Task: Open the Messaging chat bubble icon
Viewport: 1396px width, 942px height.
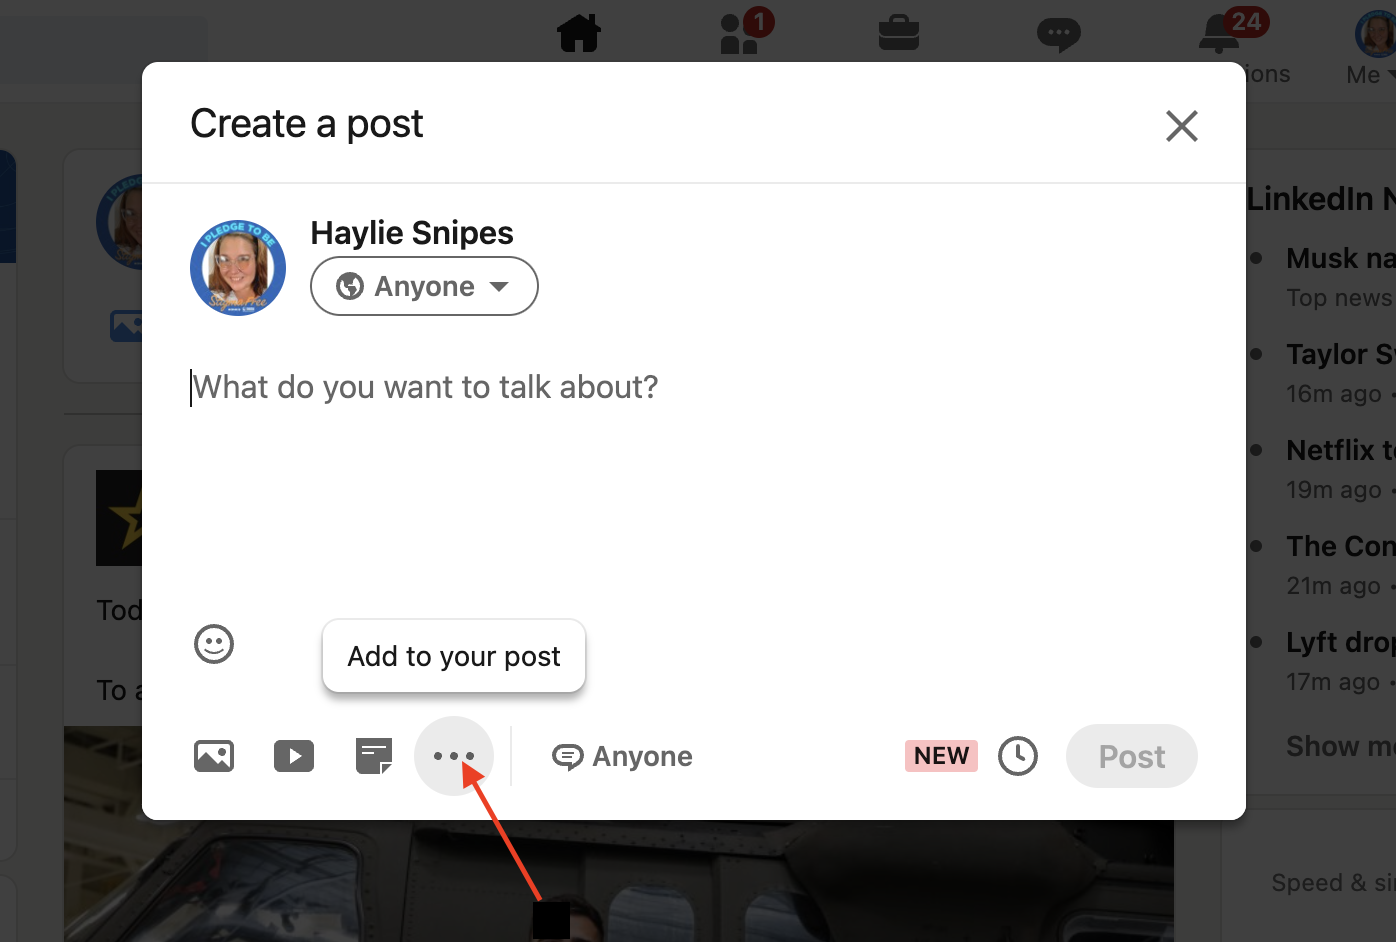Action: pyautogui.click(x=1058, y=34)
